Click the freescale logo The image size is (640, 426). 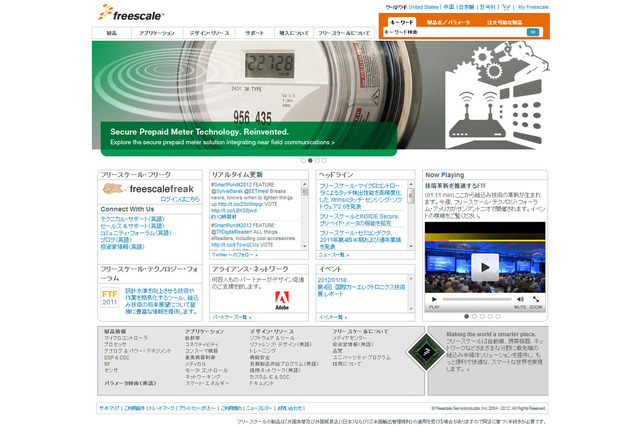coord(131,12)
